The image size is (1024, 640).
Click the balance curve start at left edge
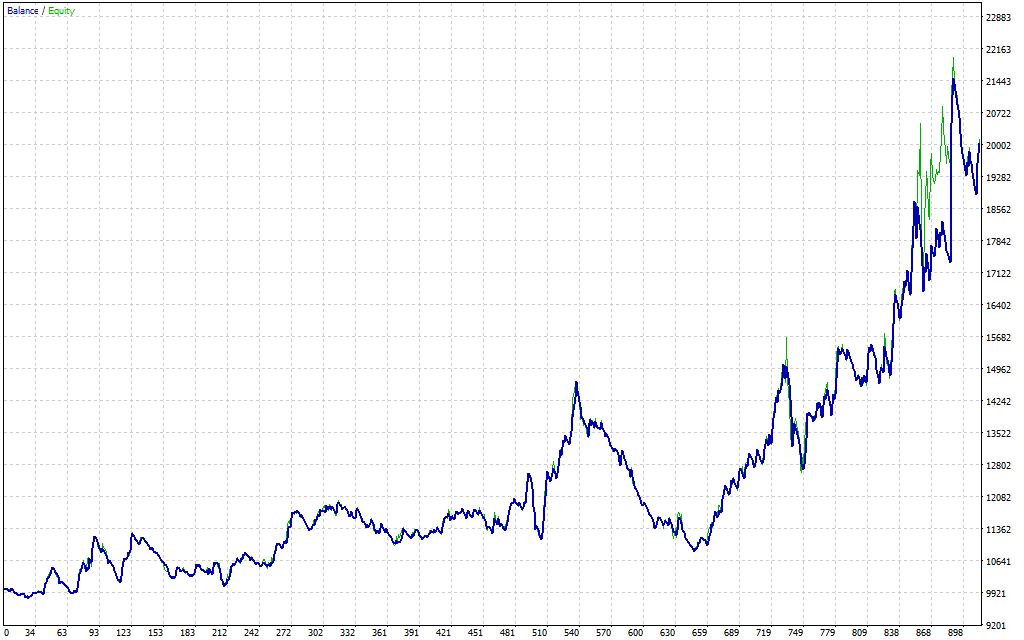click(5, 589)
